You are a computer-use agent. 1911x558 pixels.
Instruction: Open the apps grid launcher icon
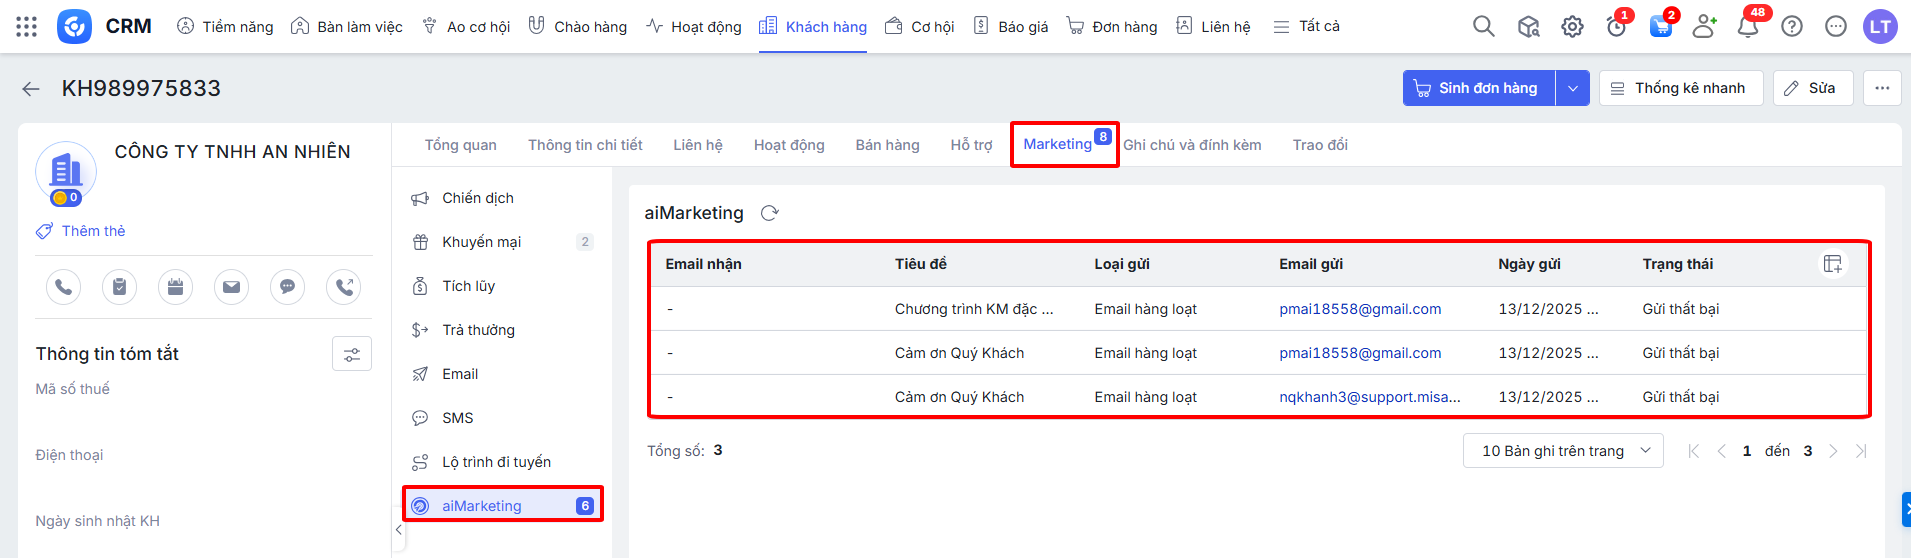pos(27,27)
